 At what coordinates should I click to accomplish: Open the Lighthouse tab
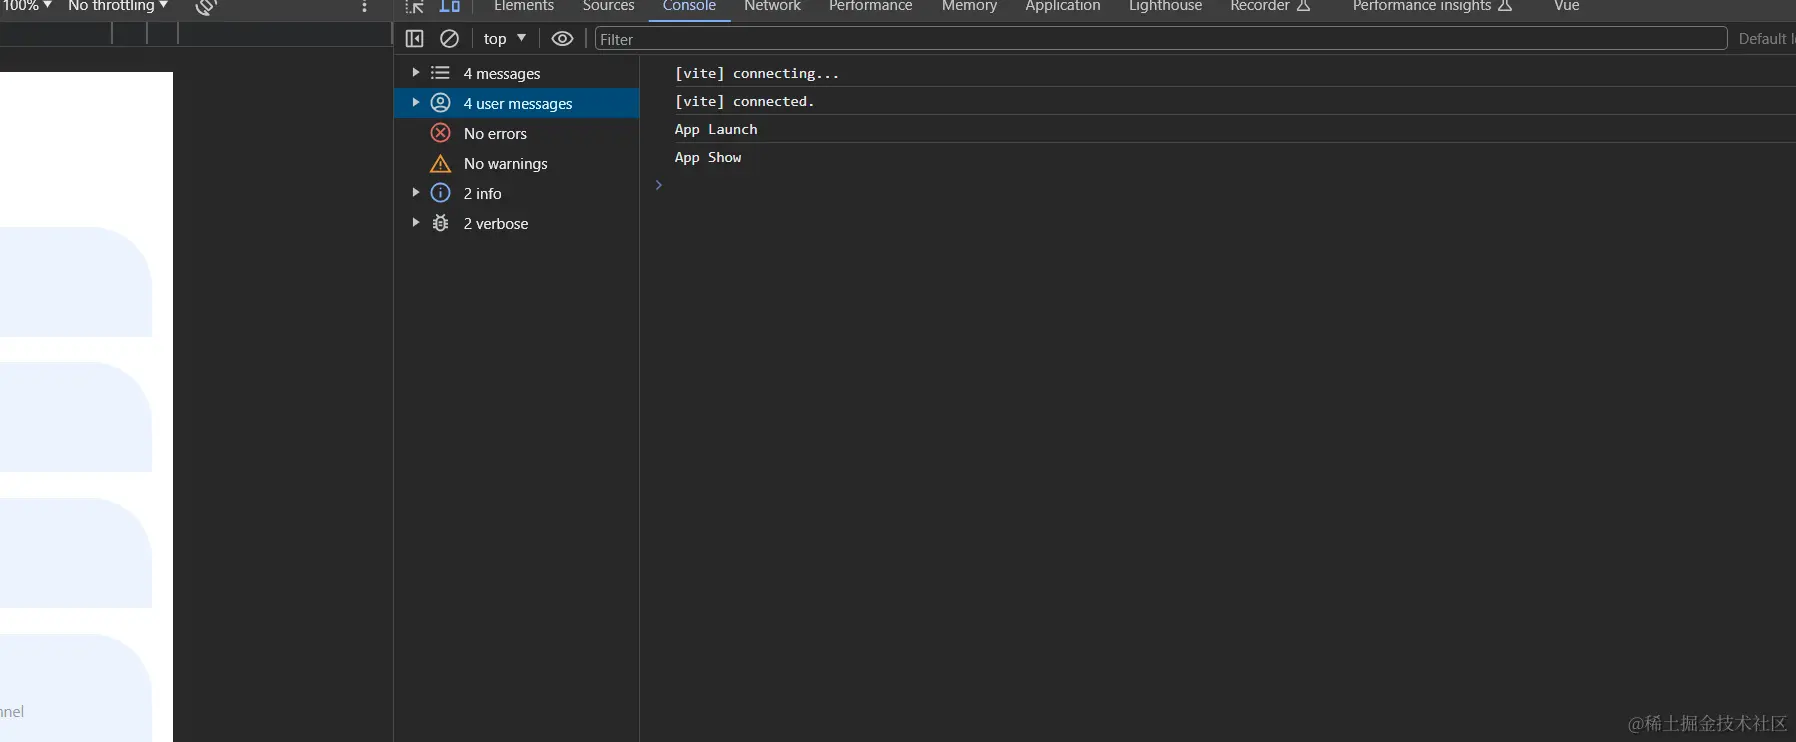pyautogui.click(x=1165, y=6)
